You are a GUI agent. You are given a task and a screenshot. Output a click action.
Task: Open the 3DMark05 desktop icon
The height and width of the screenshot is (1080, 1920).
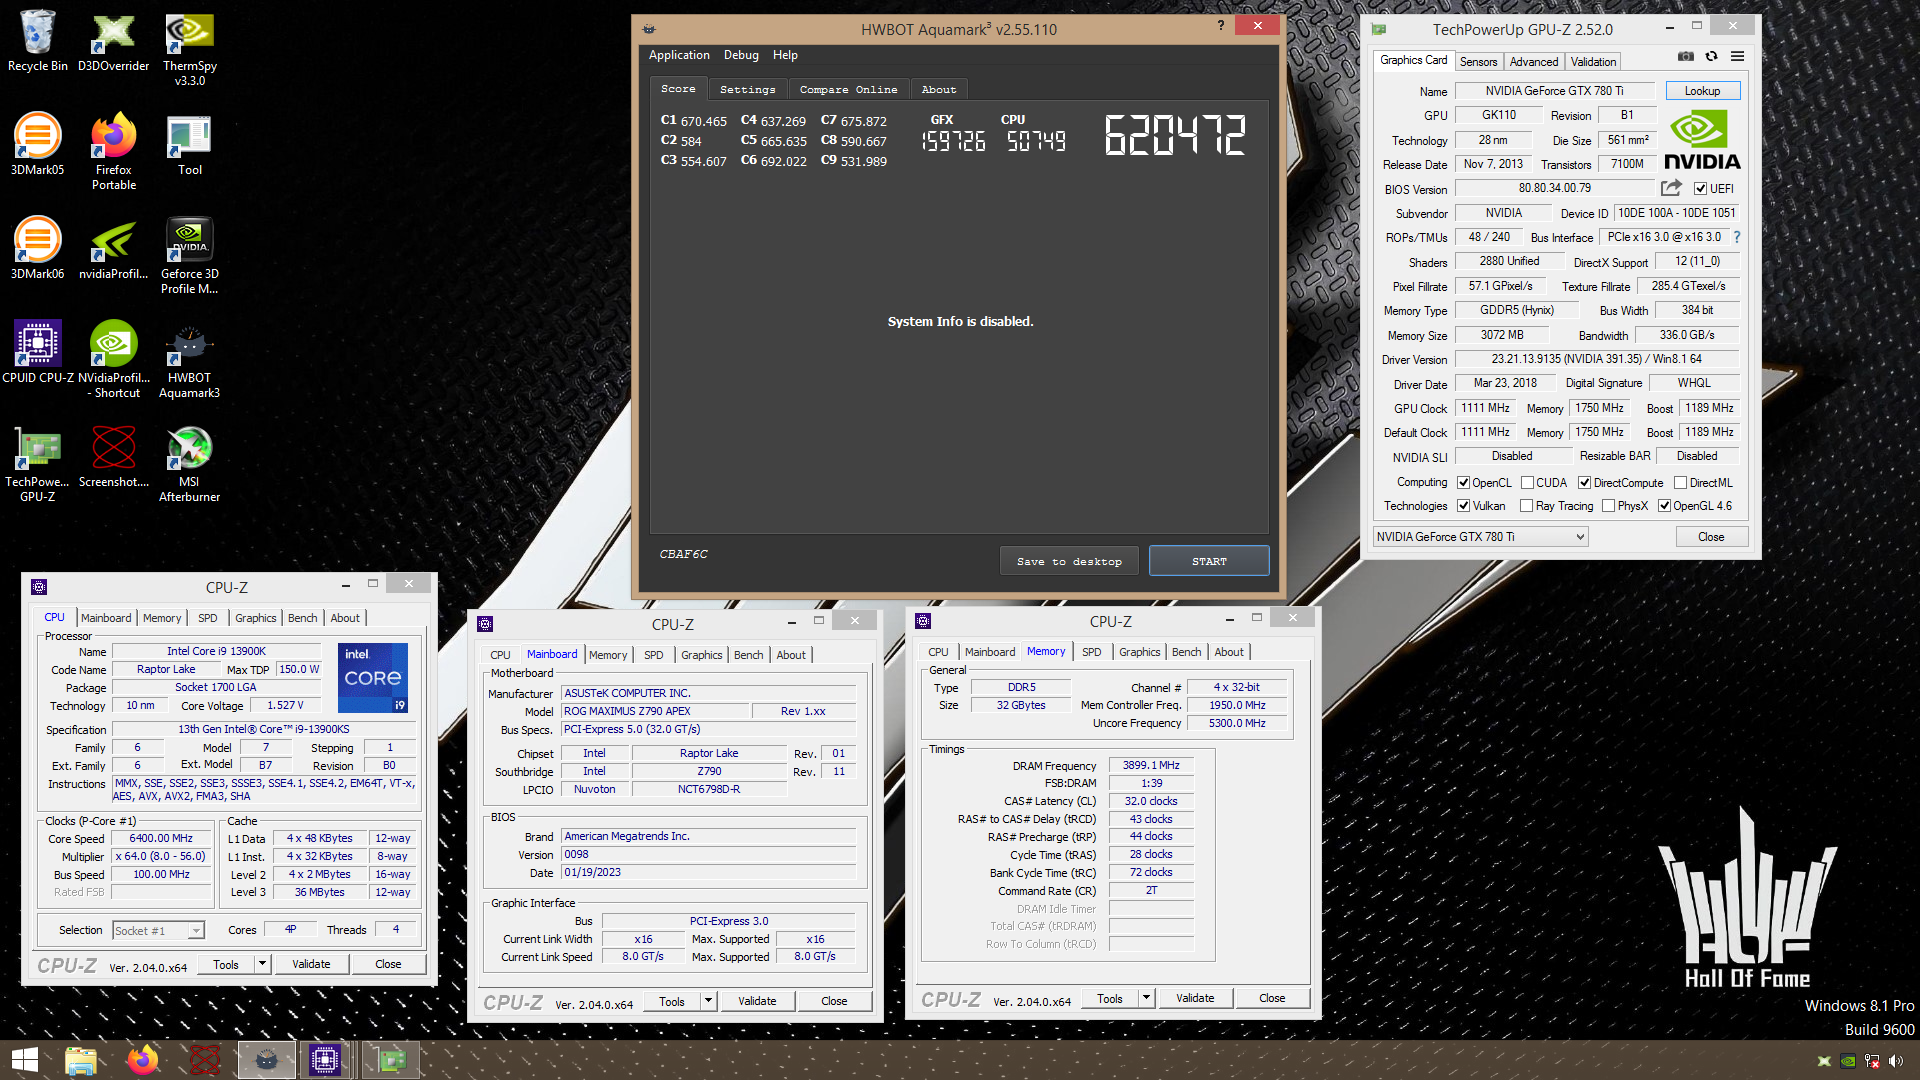pos(37,145)
